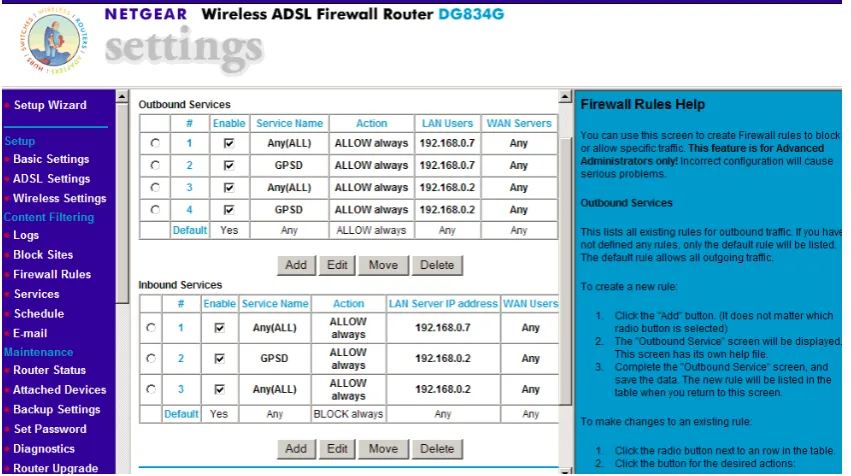
Task: Click the sidebar scrollbar thumb
Action: [122, 204]
